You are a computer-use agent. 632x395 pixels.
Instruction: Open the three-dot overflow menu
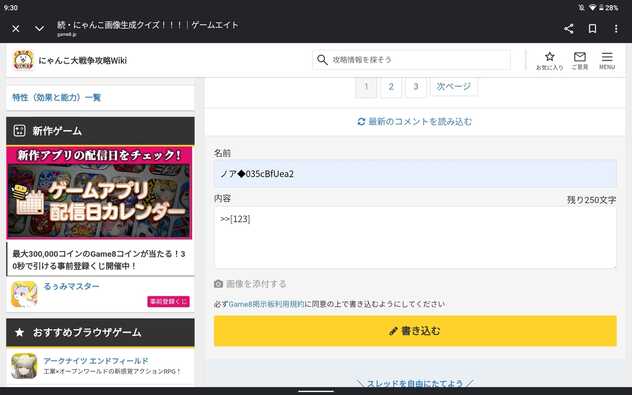(x=616, y=29)
